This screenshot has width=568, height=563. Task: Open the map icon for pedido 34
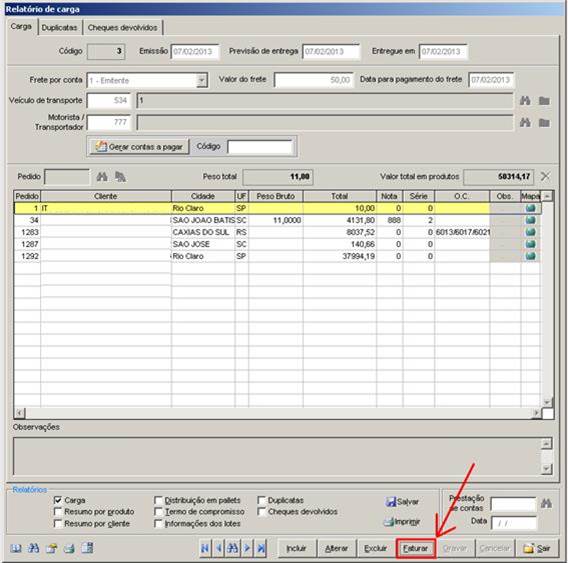[530, 220]
